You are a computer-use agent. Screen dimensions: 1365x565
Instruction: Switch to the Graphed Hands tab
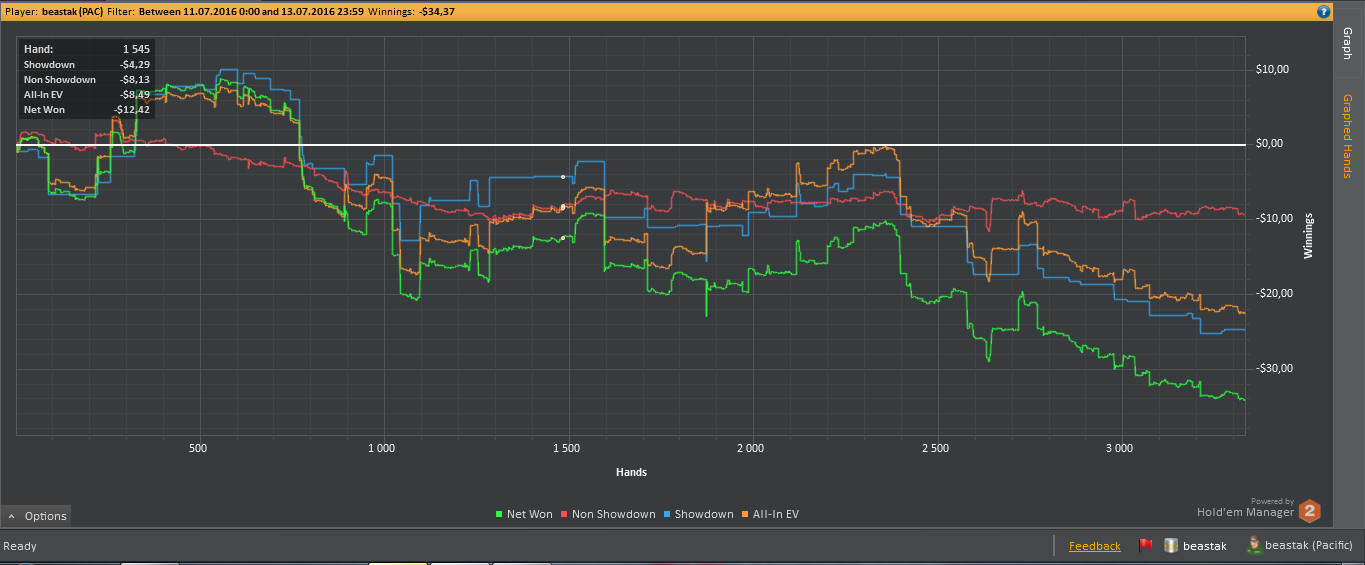pos(1347,136)
